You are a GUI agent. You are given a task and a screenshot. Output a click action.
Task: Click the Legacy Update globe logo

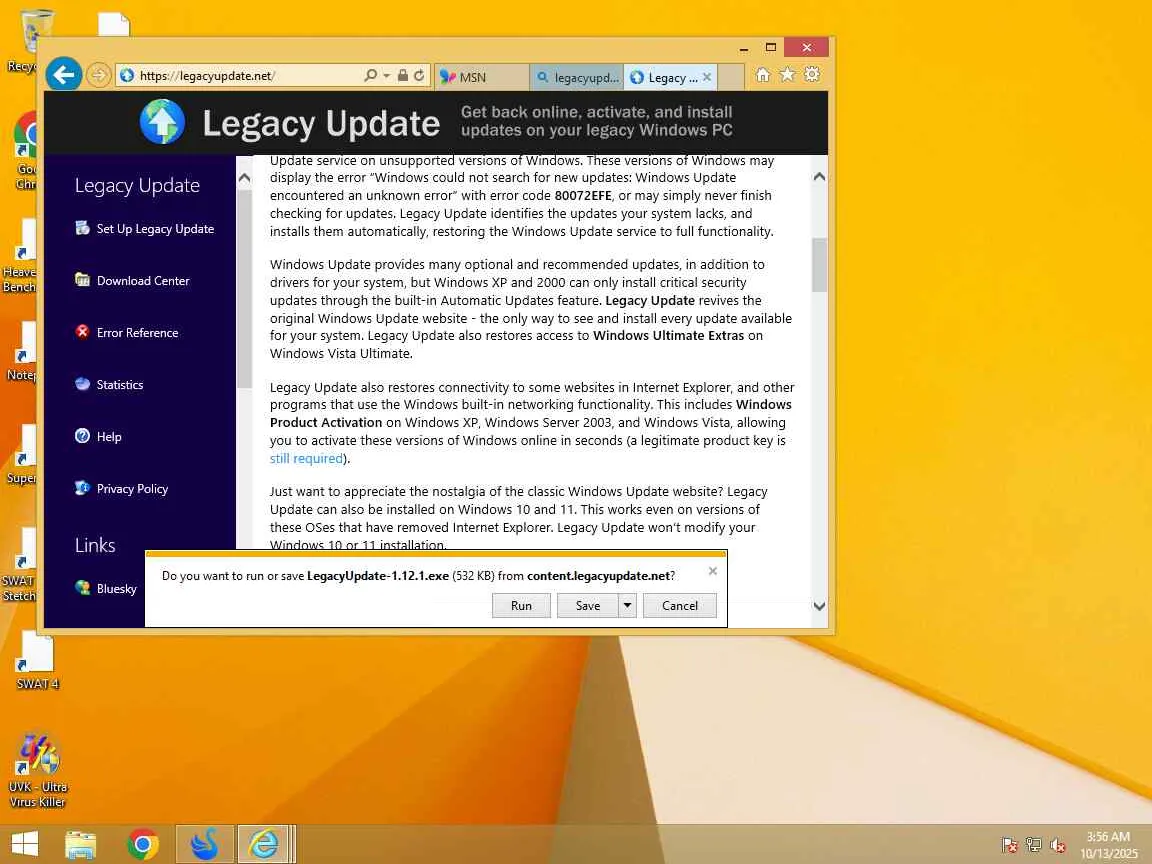click(162, 122)
